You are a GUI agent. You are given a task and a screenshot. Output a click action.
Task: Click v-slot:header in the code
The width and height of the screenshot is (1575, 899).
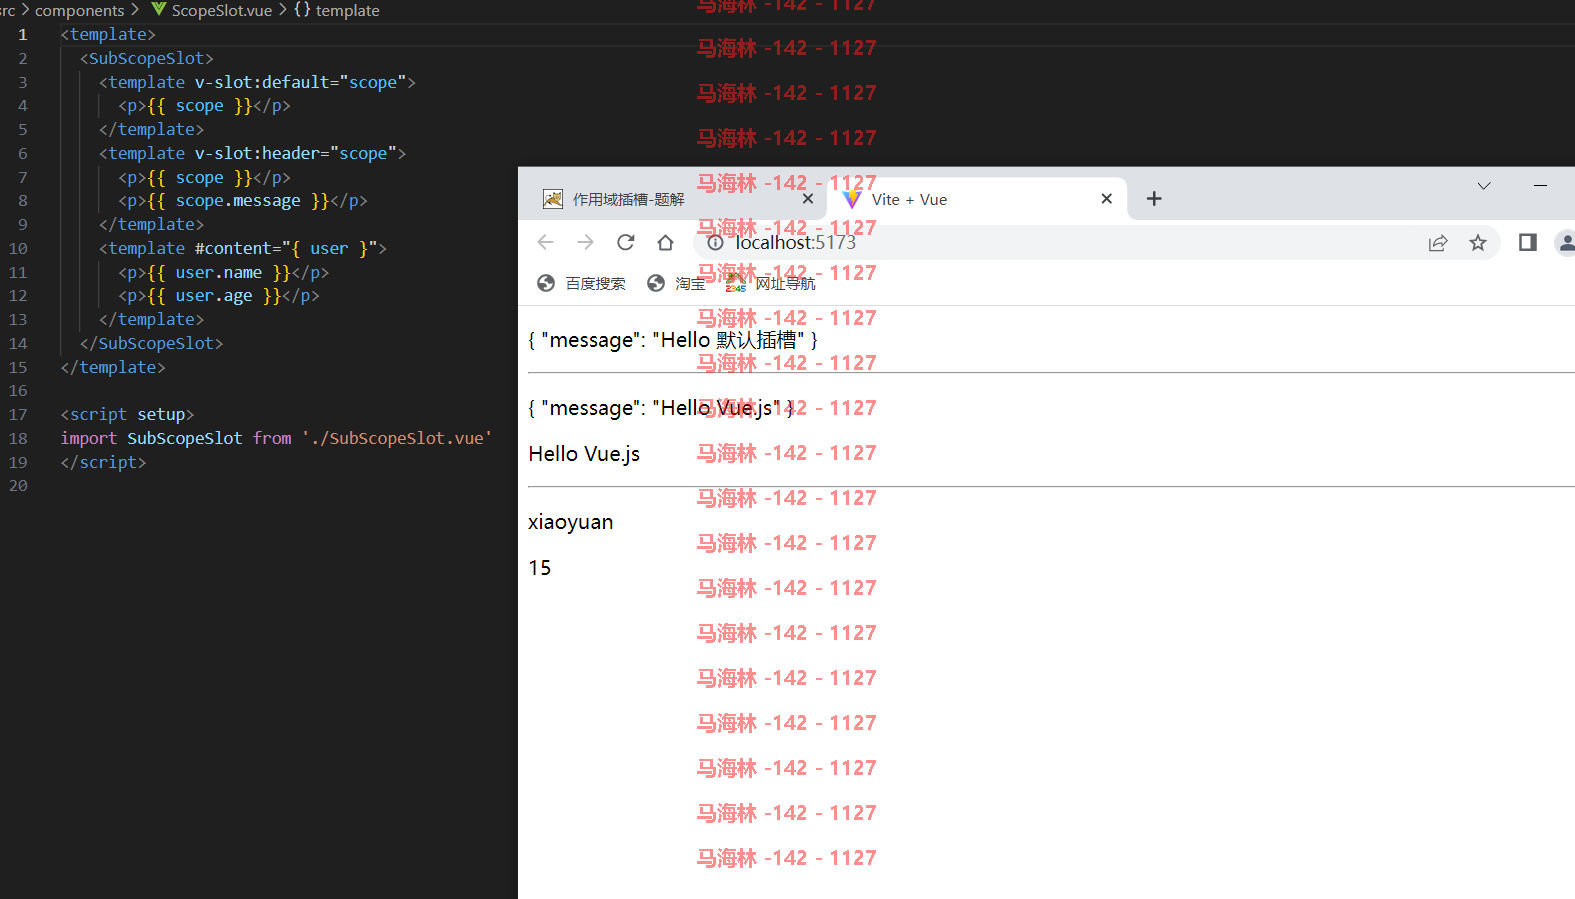pyautogui.click(x=257, y=153)
